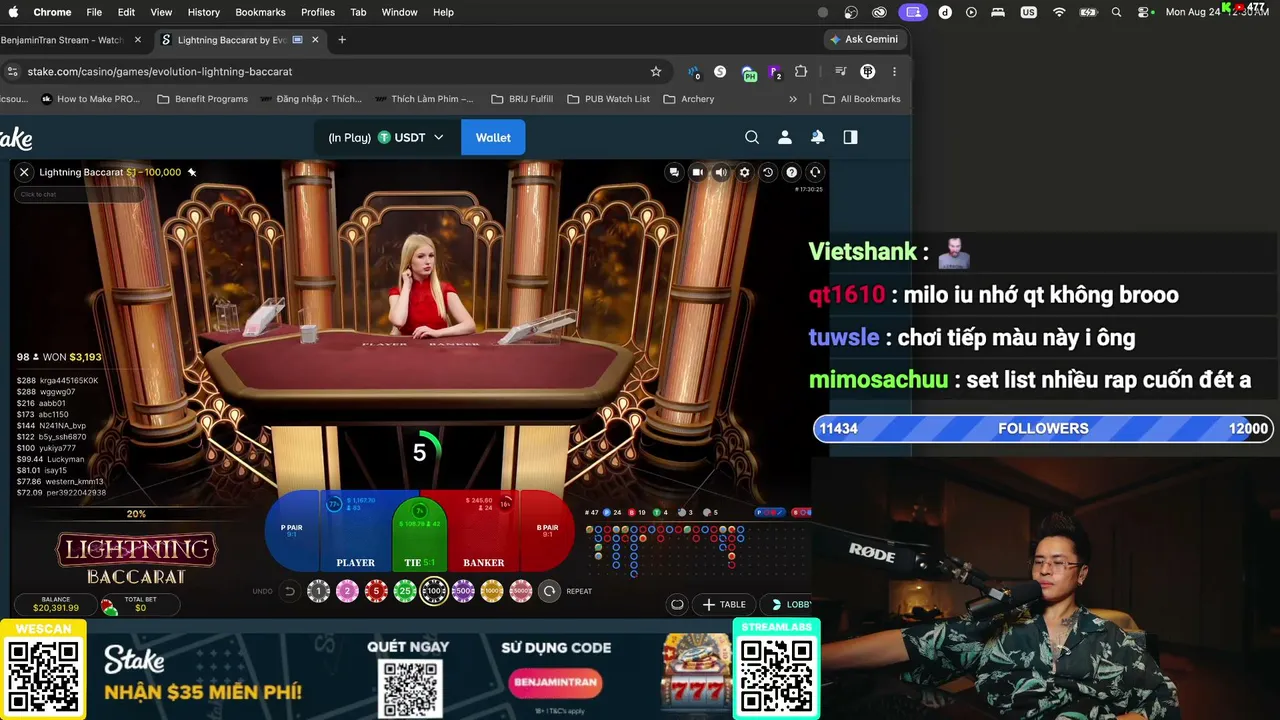Open the BRIJ Fulfill bookmarks folder
1280x720 pixels.
coord(522,99)
